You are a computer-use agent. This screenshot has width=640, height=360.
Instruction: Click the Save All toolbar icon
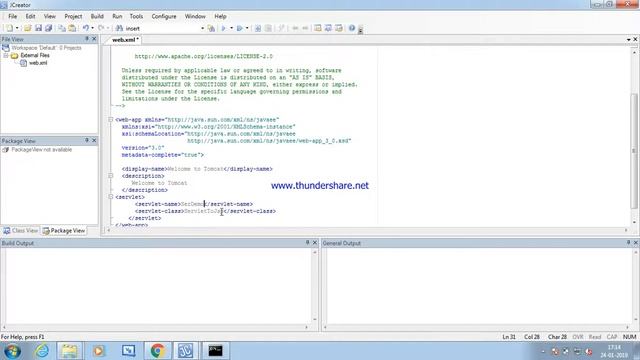click(48, 28)
